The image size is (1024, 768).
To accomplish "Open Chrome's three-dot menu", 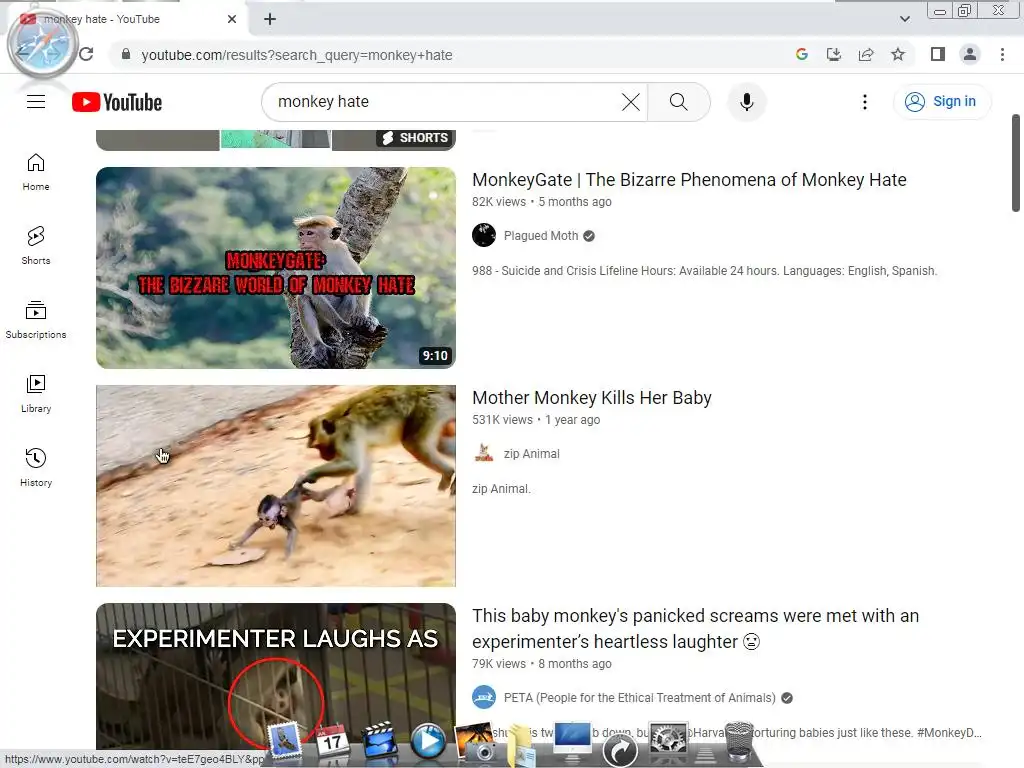I will (1002, 54).
